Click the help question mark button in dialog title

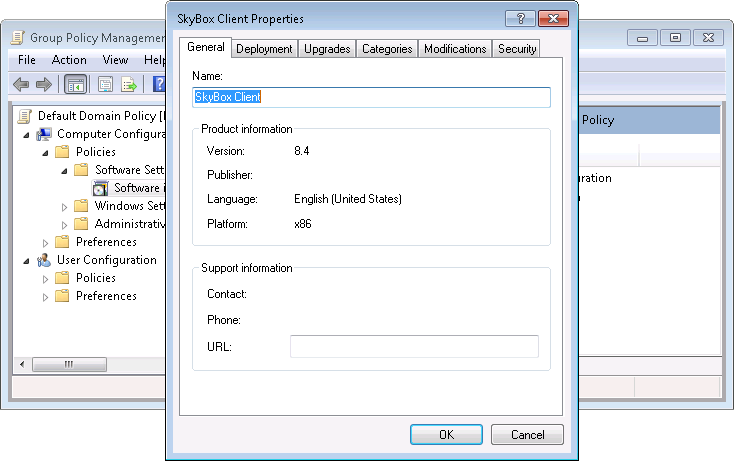(x=521, y=19)
